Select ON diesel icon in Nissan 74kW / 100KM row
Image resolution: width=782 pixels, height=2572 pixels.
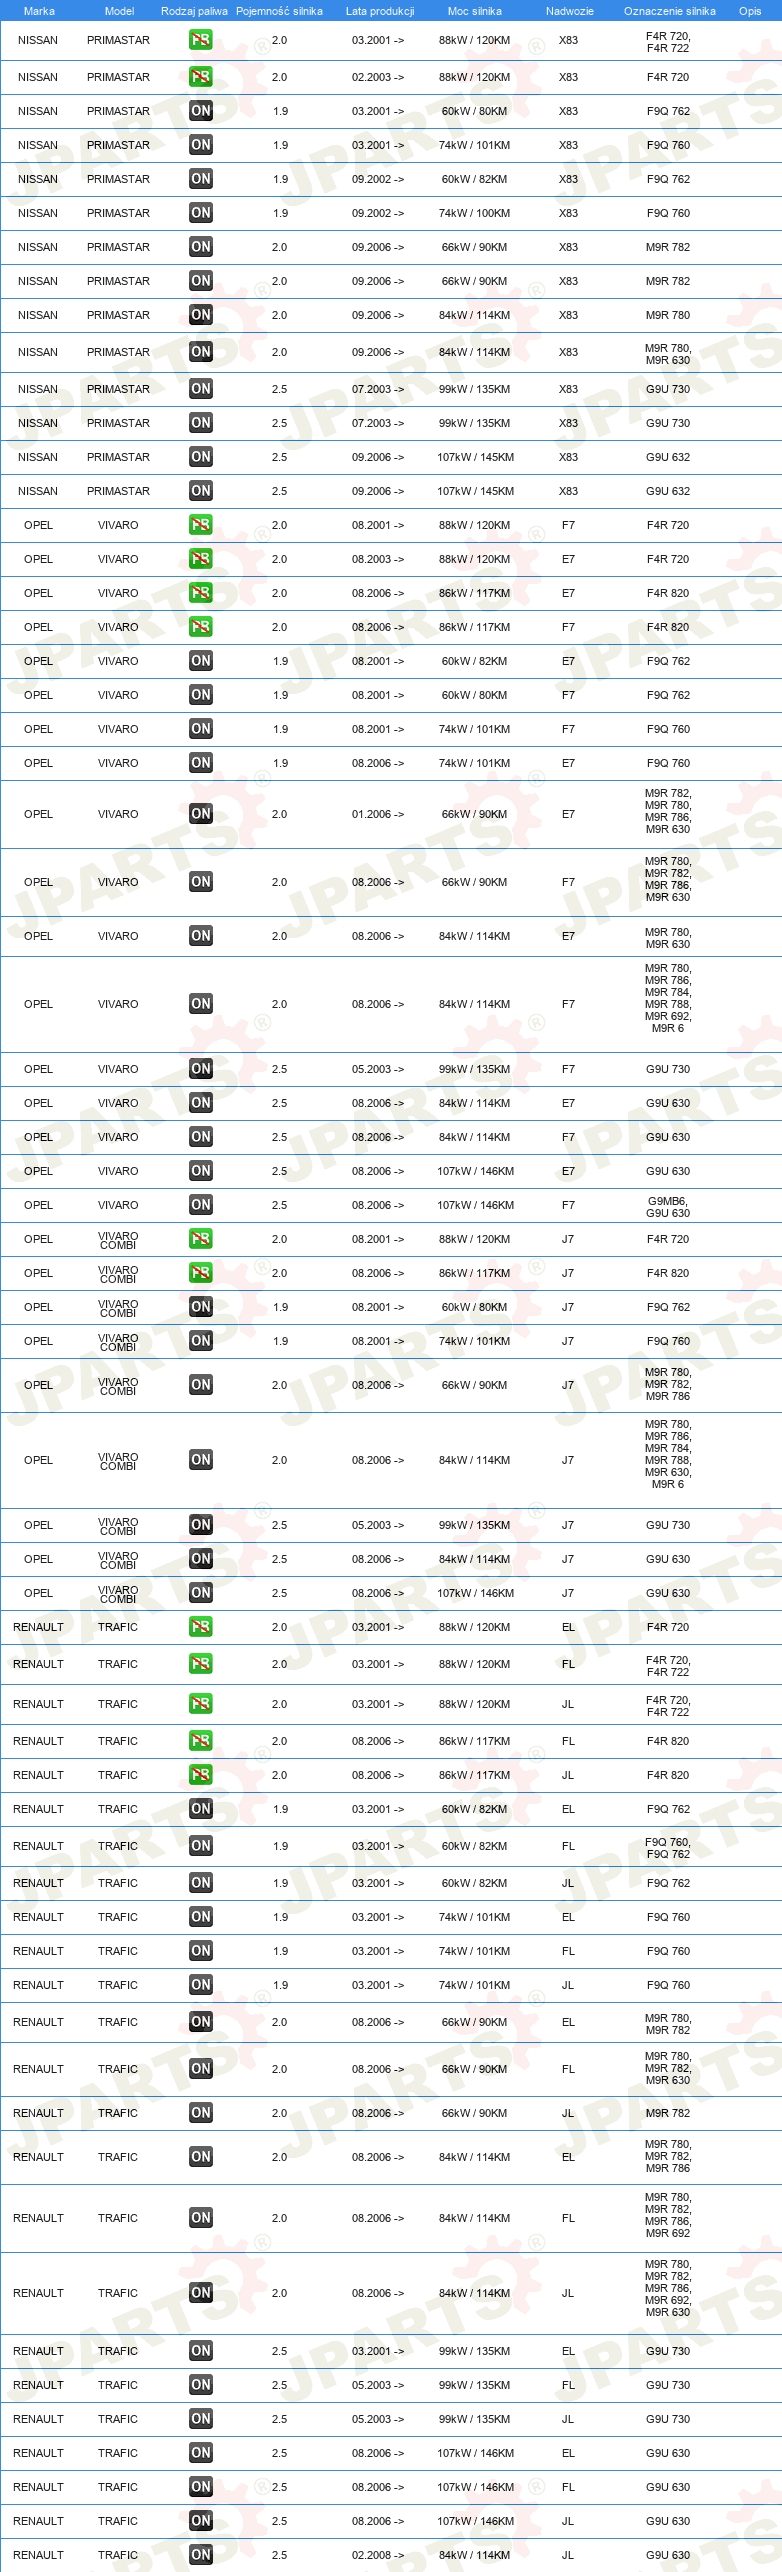[201, 213]
